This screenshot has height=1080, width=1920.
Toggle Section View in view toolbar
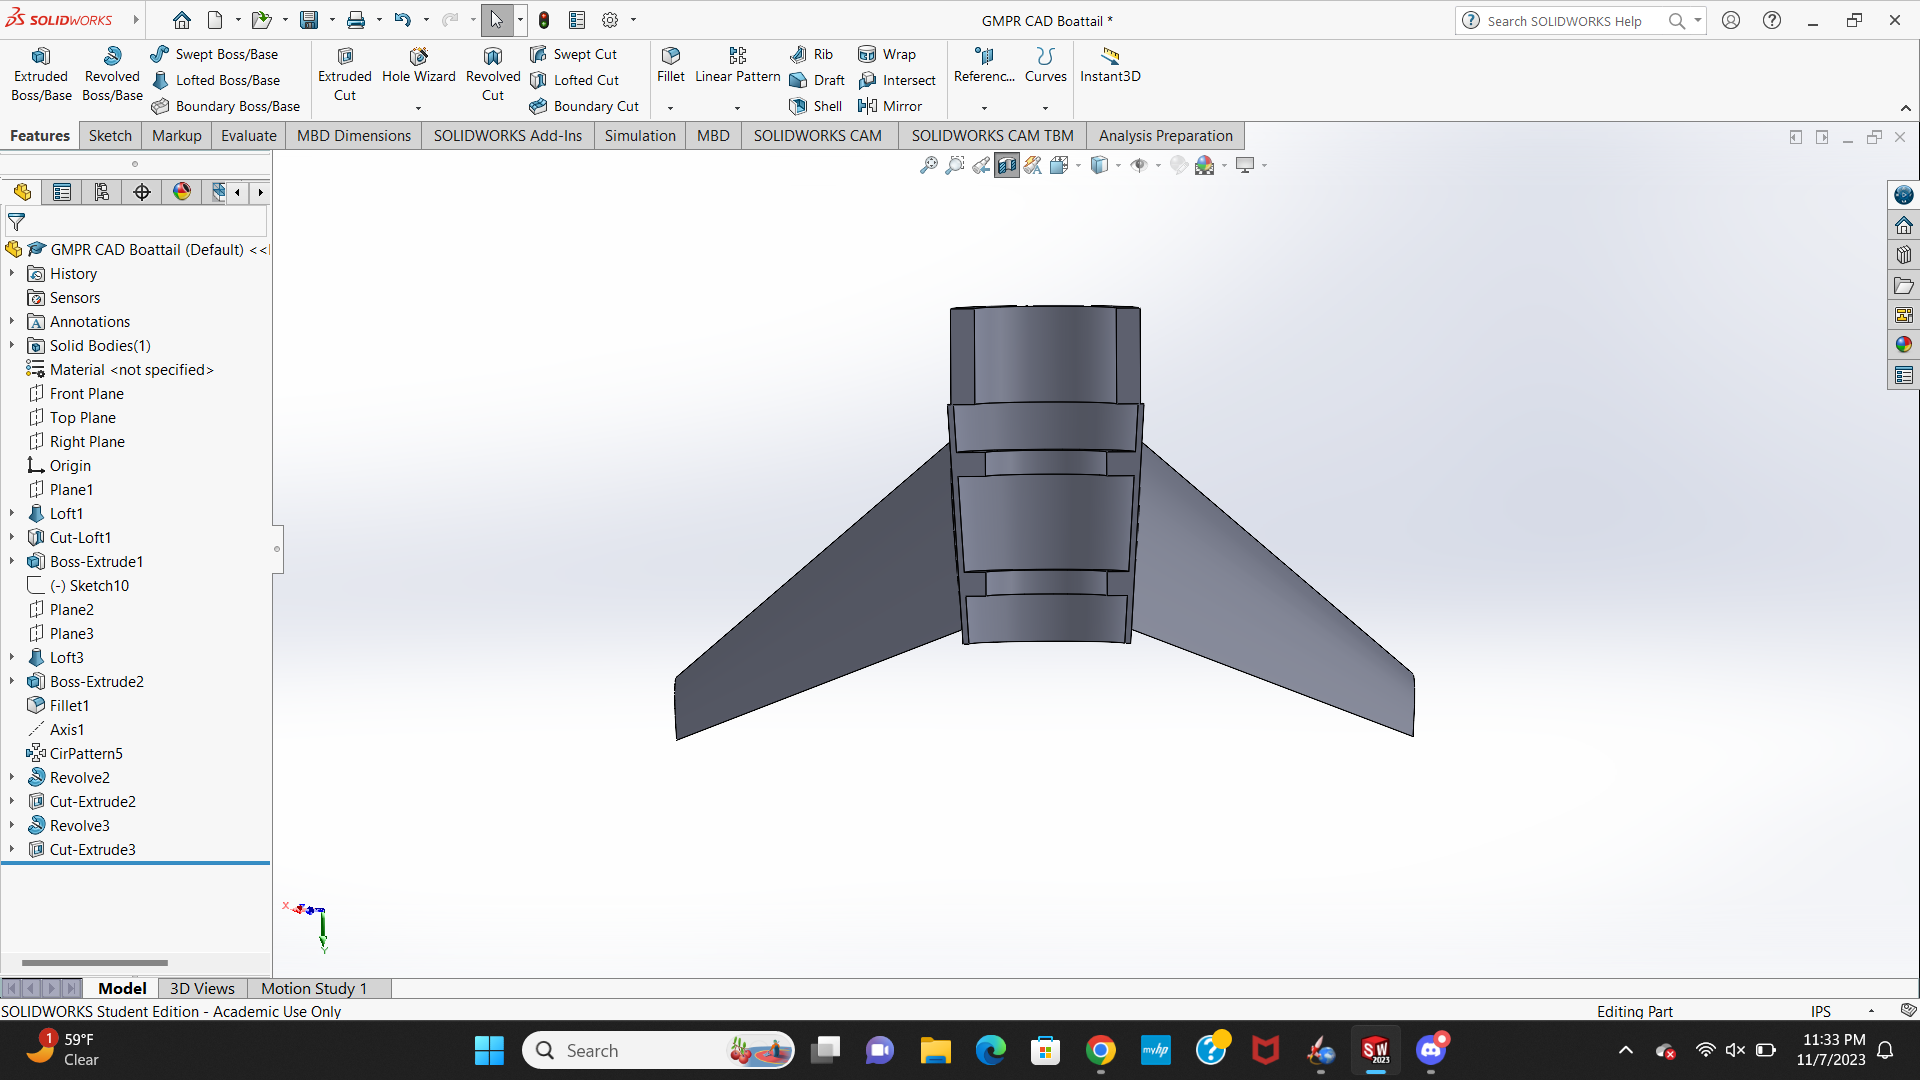pyautogui.click(x=1007, y=165)
